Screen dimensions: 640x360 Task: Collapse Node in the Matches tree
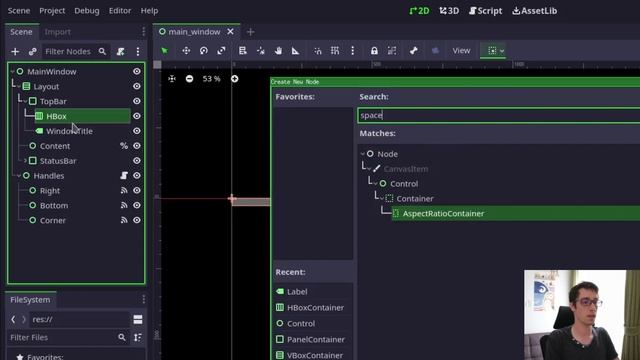click(362, 154)
